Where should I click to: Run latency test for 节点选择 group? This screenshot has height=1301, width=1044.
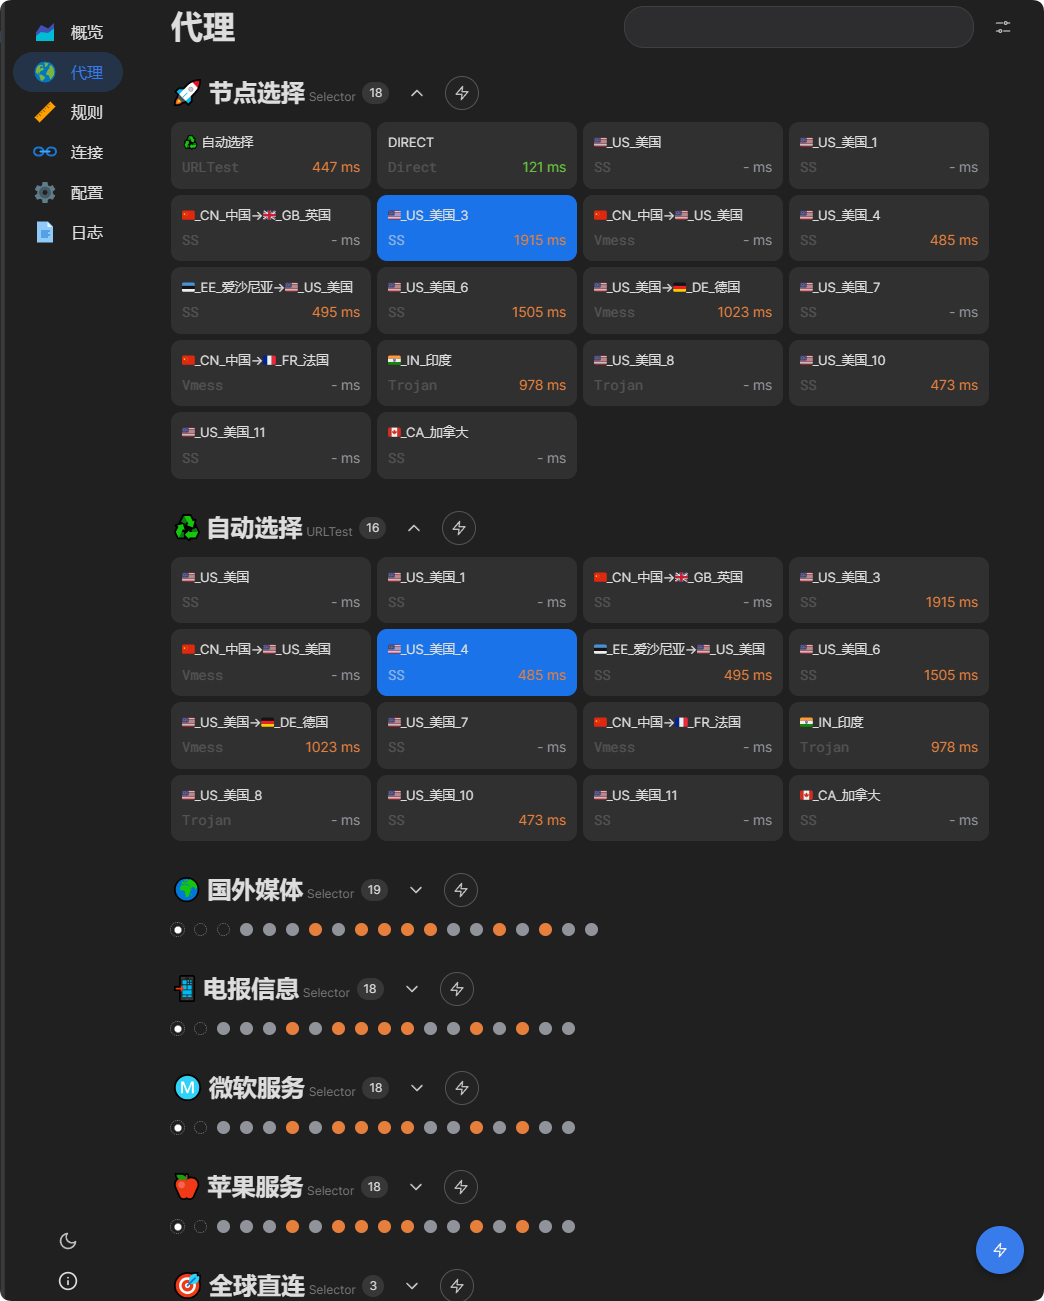click(461, 93)
